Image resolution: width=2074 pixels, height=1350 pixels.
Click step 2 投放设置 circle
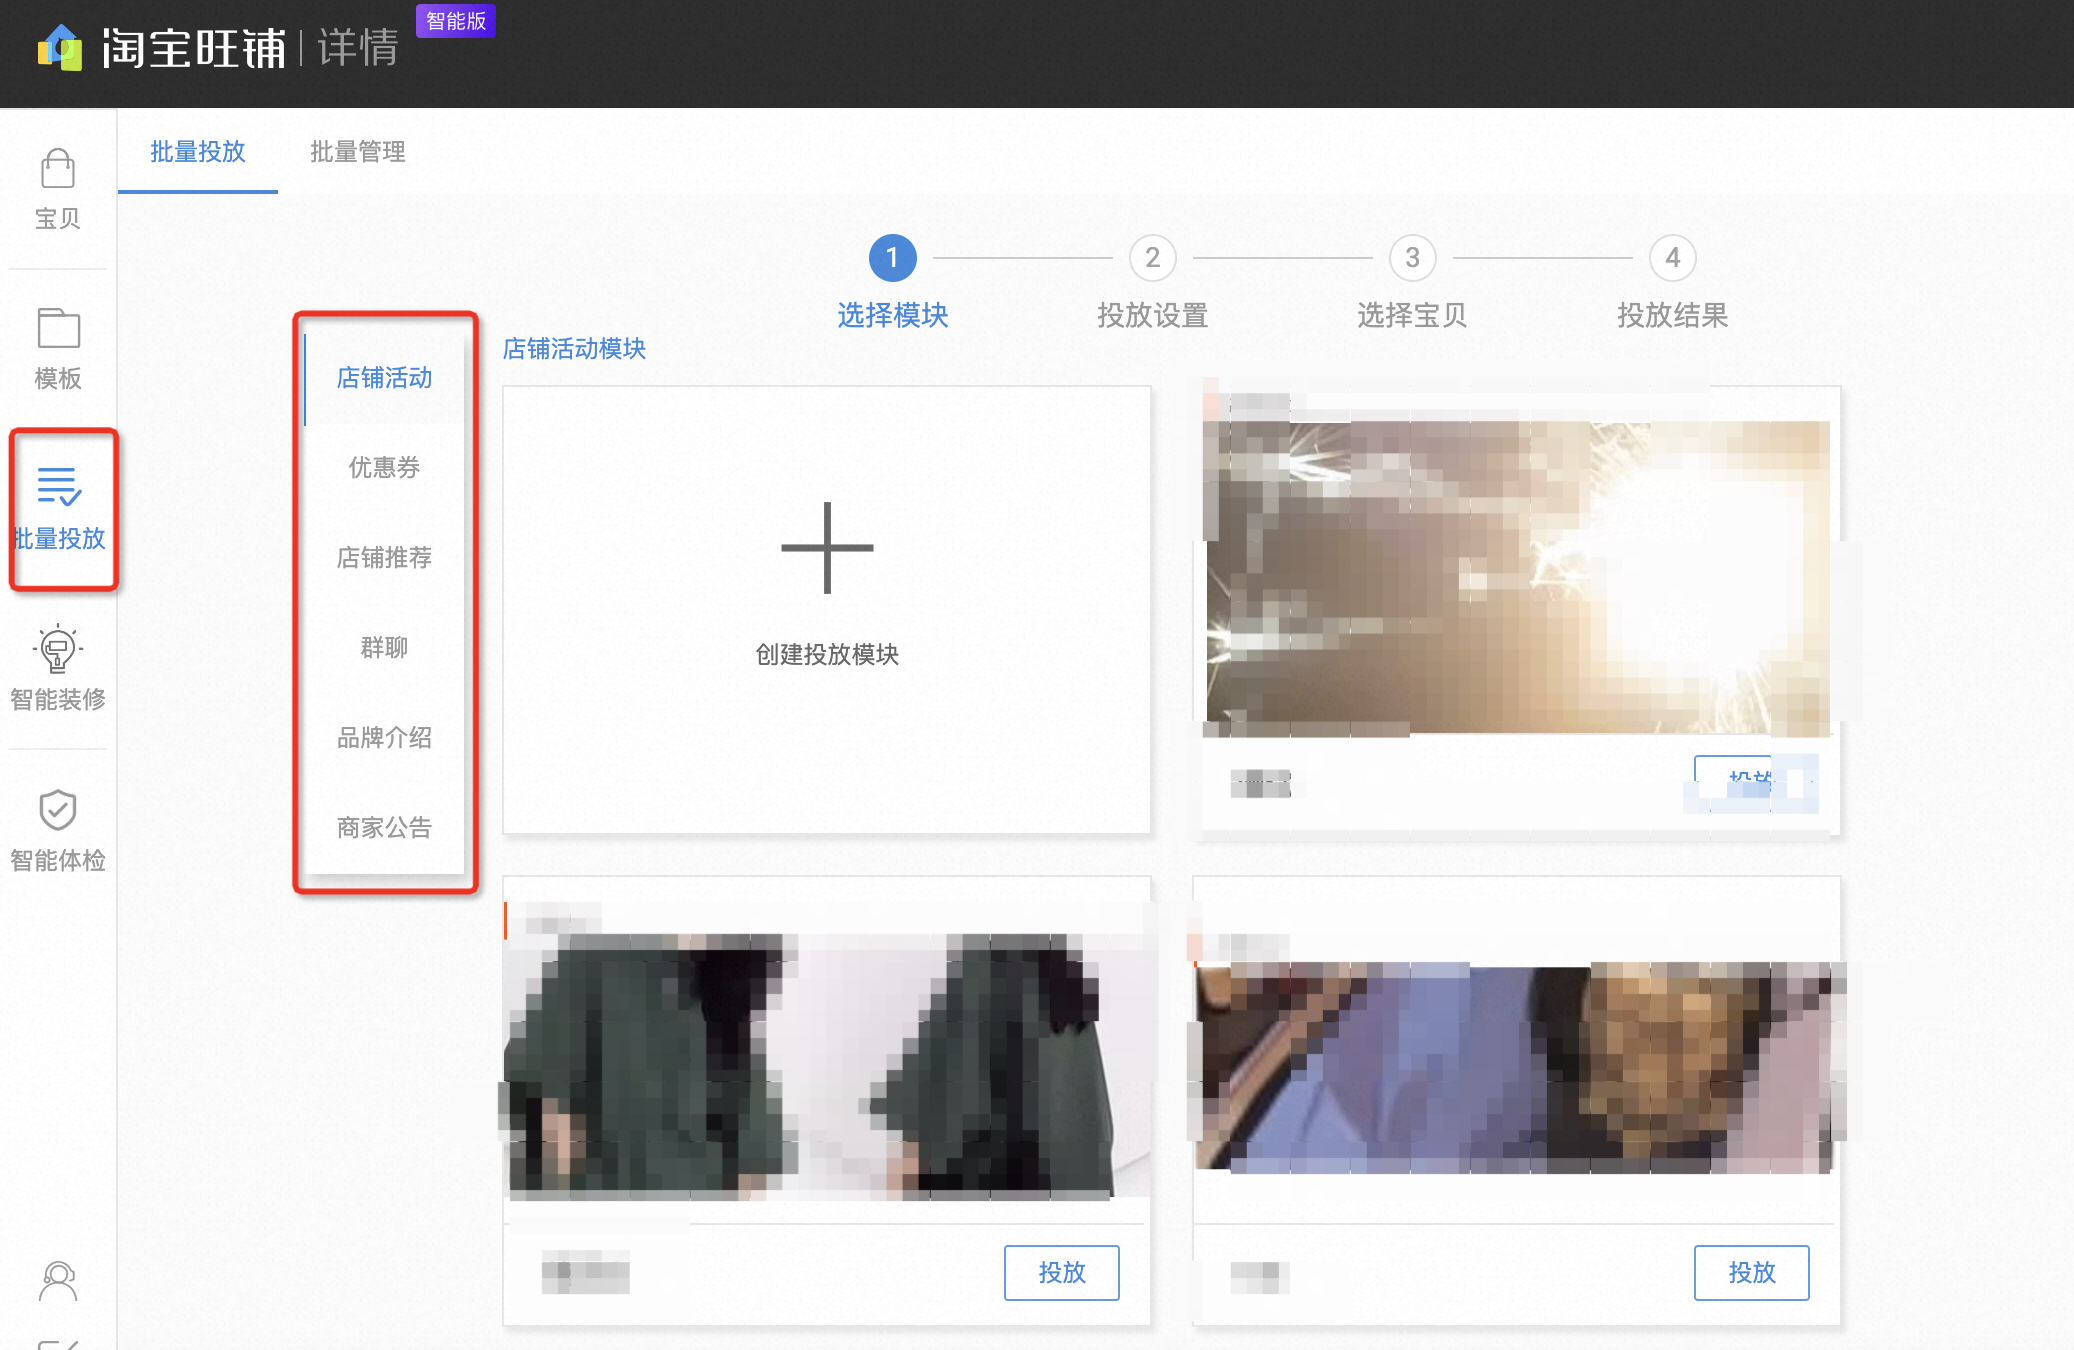(1152, 258)
